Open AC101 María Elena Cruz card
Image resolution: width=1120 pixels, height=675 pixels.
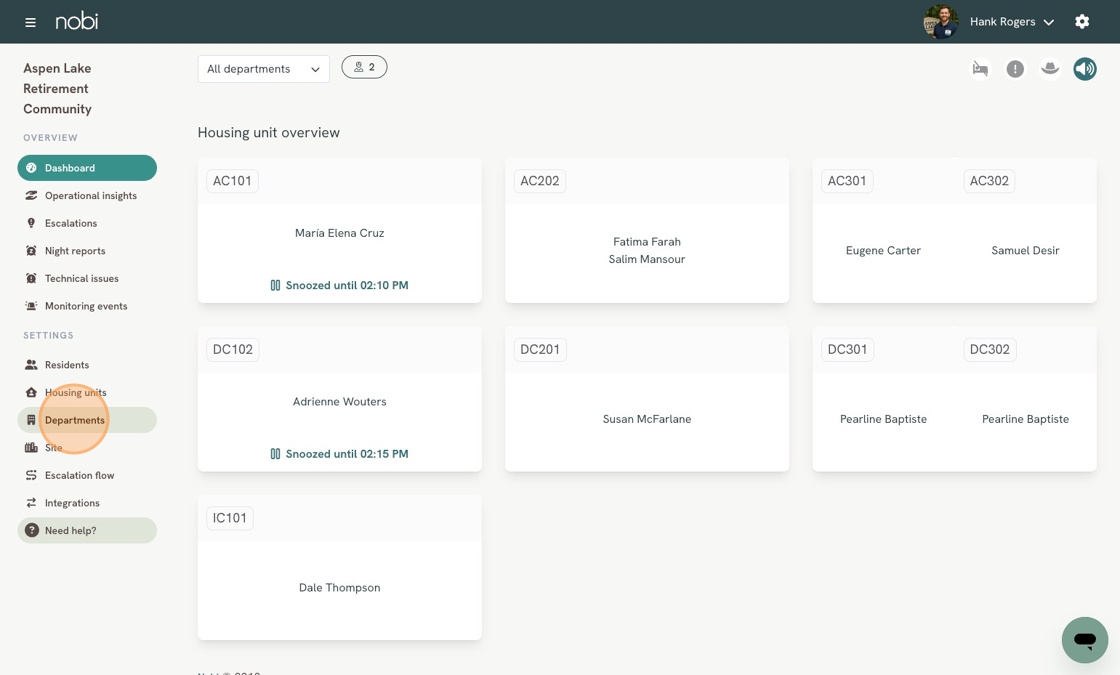click(x=339, y=233)
